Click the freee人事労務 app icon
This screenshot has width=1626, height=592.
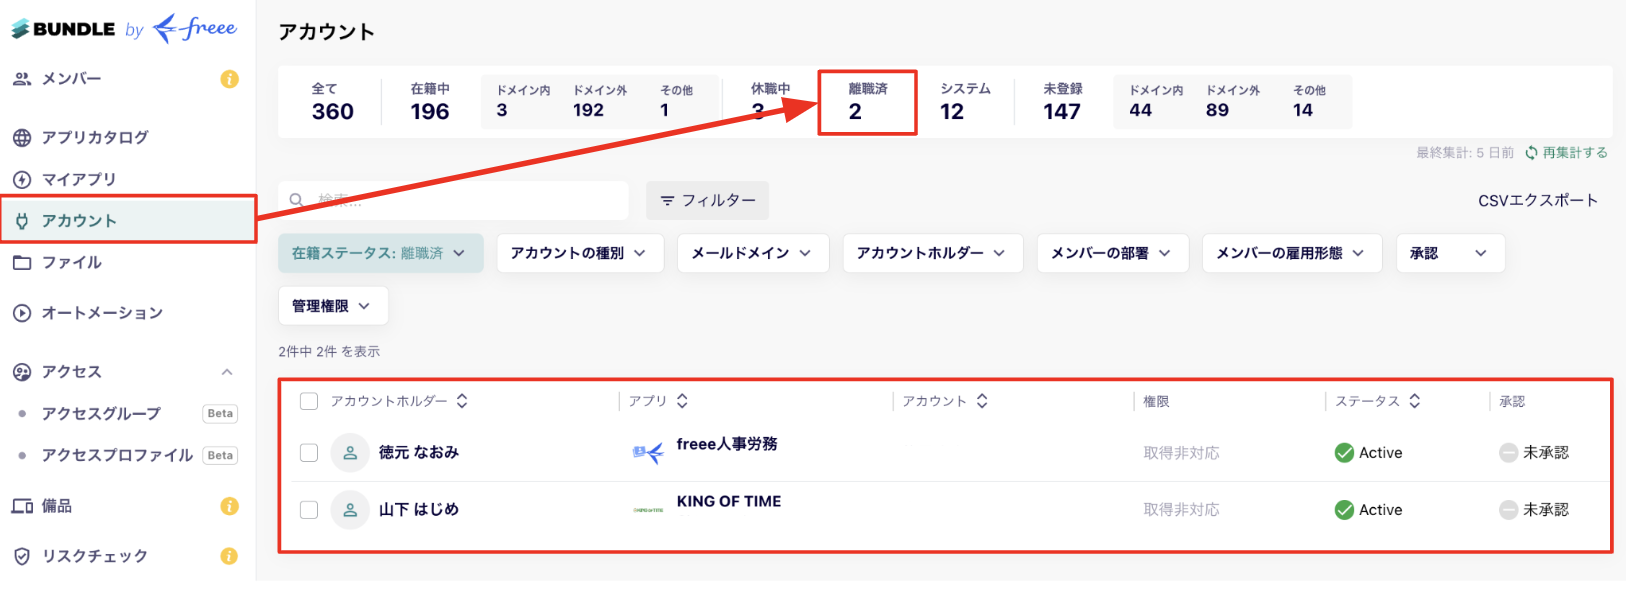pos(648,453)
